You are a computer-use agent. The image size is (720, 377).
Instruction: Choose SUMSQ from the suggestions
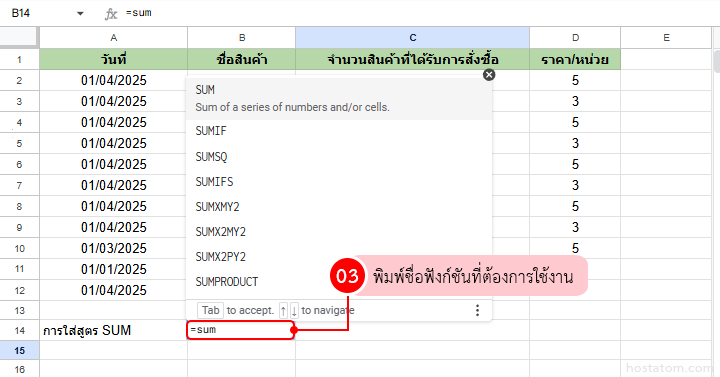339,157
